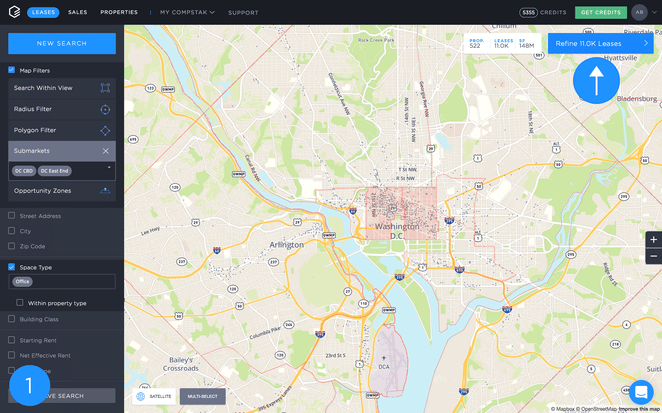Show Opportunity Zones overlay
Image resolution: width=662 pixels, height=413 pixels.
[62, 191]
